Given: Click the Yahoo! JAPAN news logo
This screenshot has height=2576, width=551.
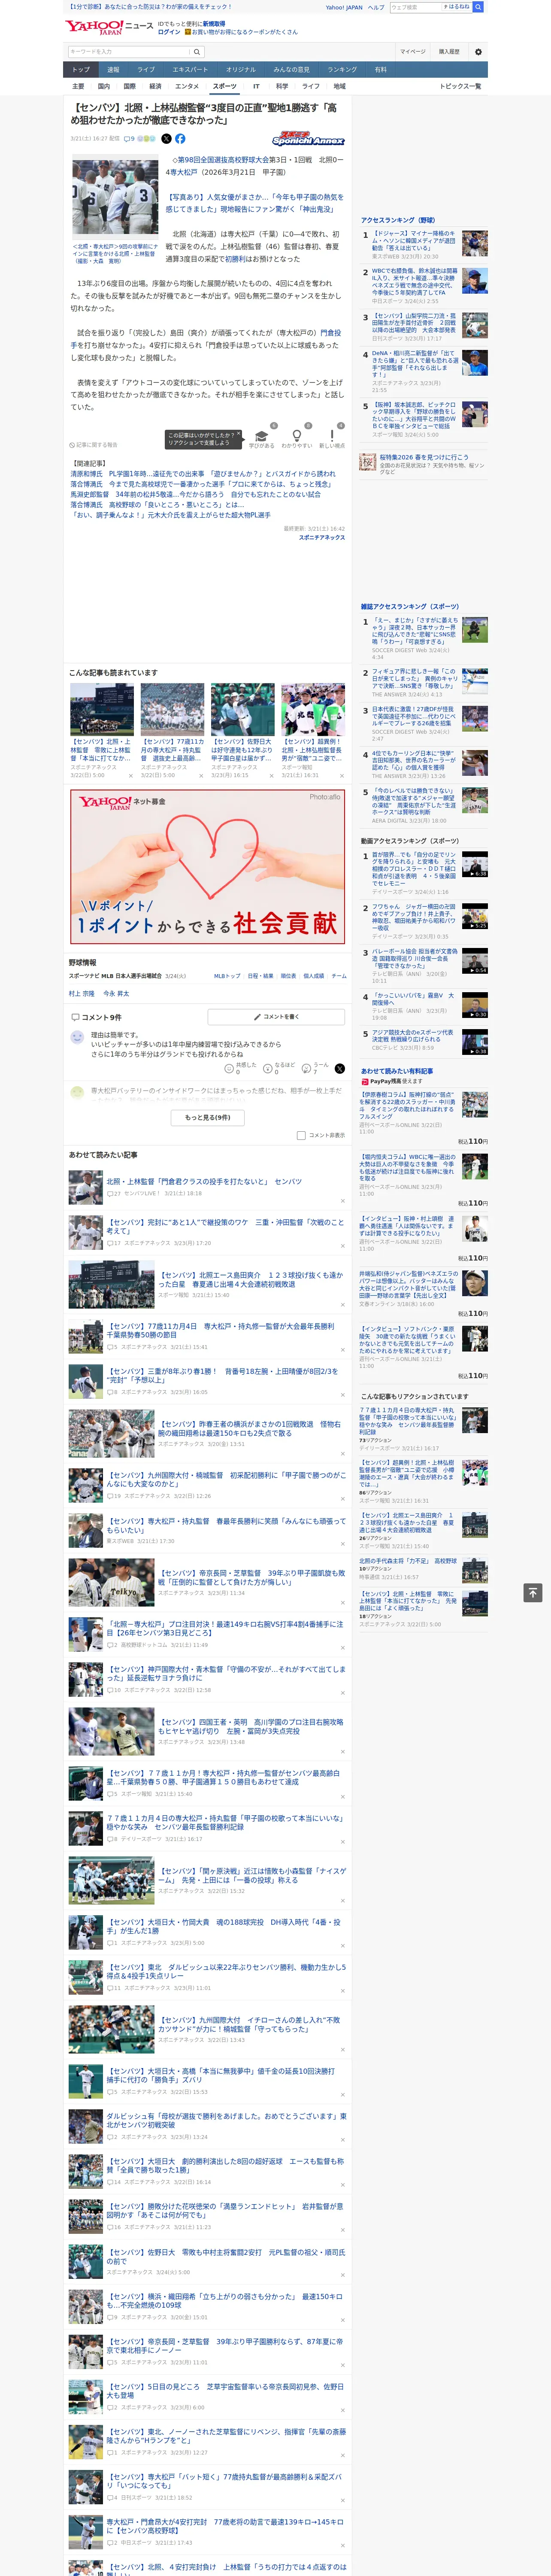Looking at the screenshot, I should coord(109,27).
